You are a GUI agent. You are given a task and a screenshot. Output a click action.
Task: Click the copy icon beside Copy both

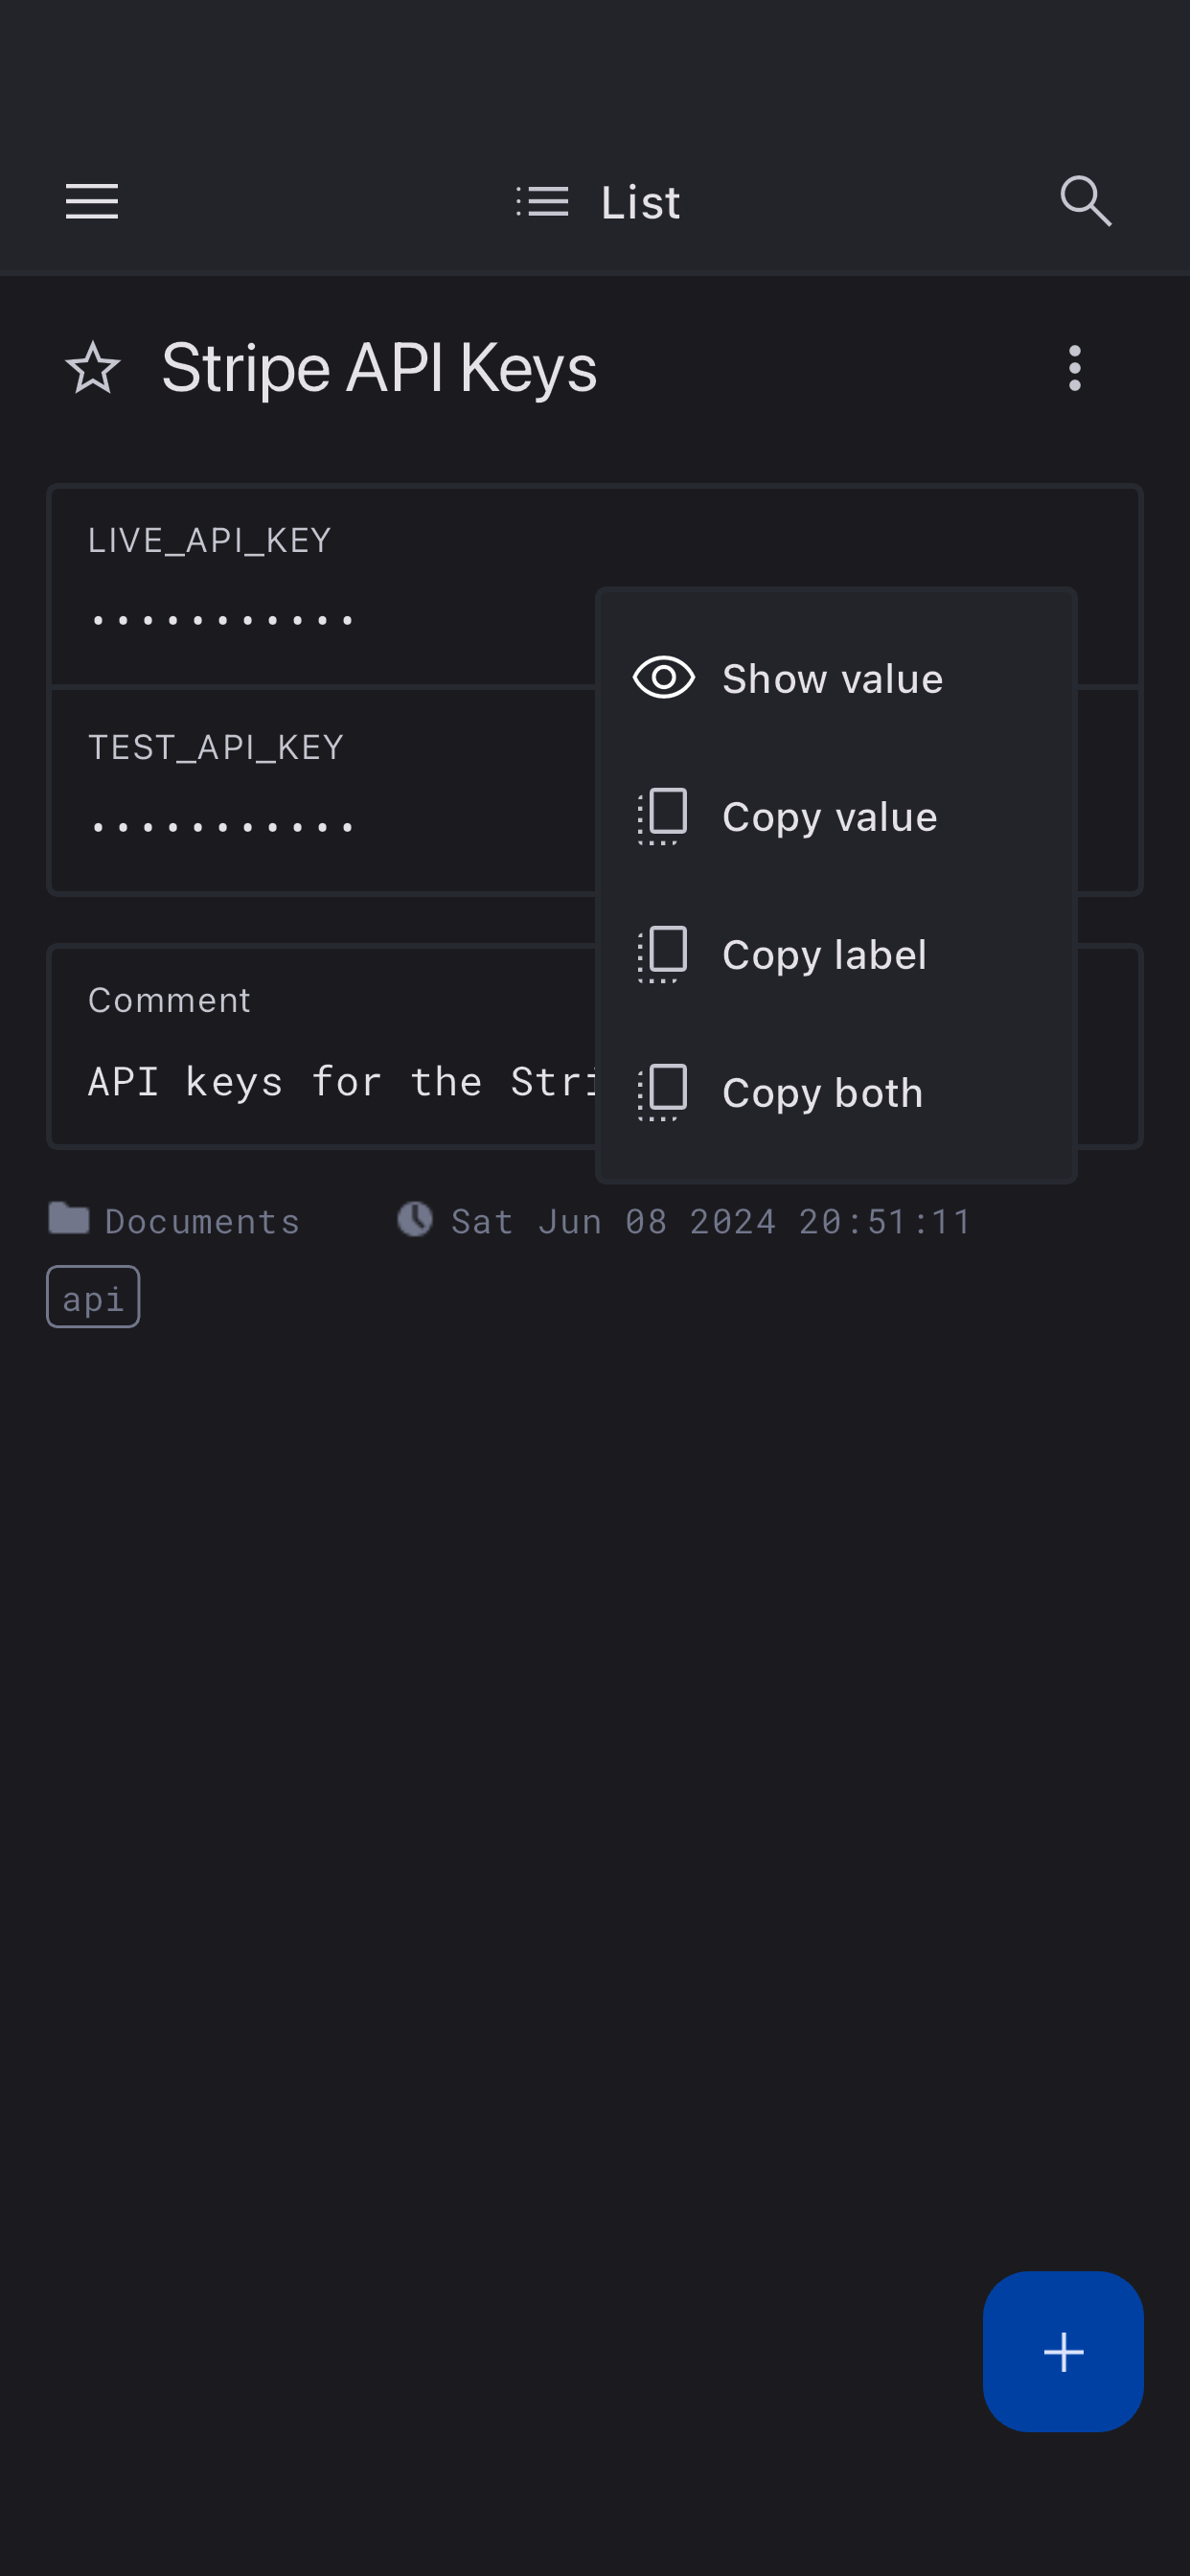point(663,1092)
